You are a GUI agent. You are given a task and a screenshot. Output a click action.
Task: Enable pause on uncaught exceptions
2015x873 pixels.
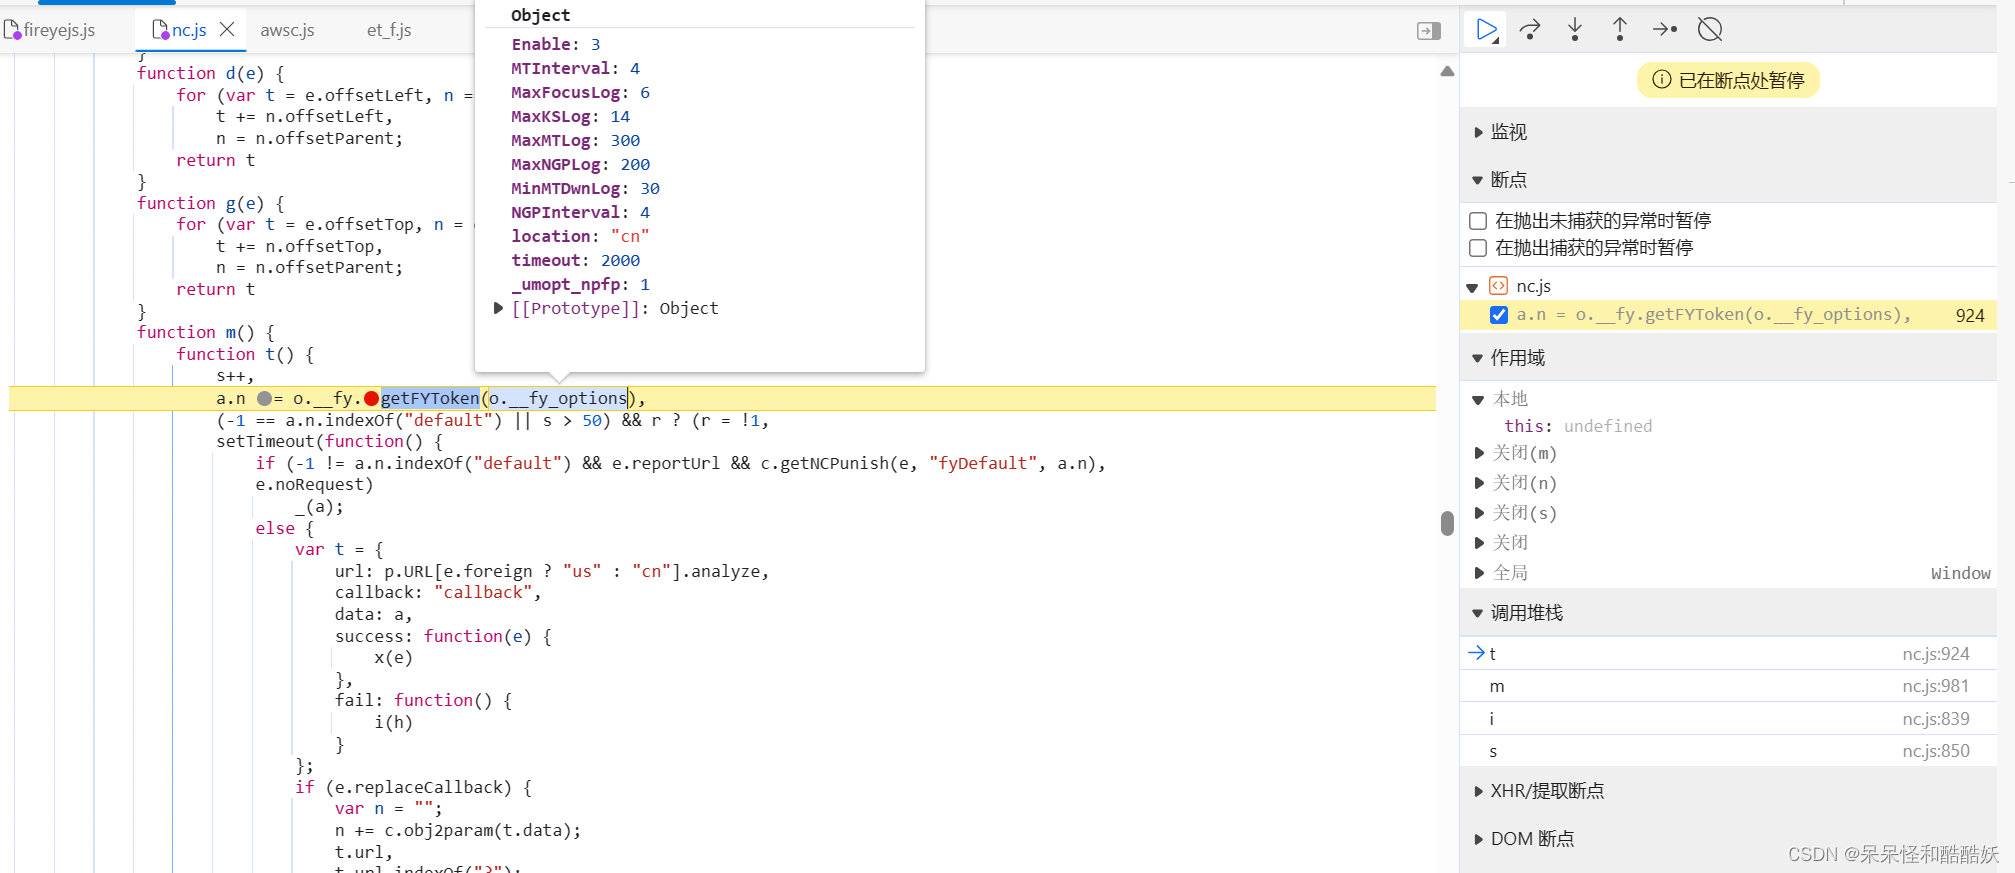tap(1477, 221)
